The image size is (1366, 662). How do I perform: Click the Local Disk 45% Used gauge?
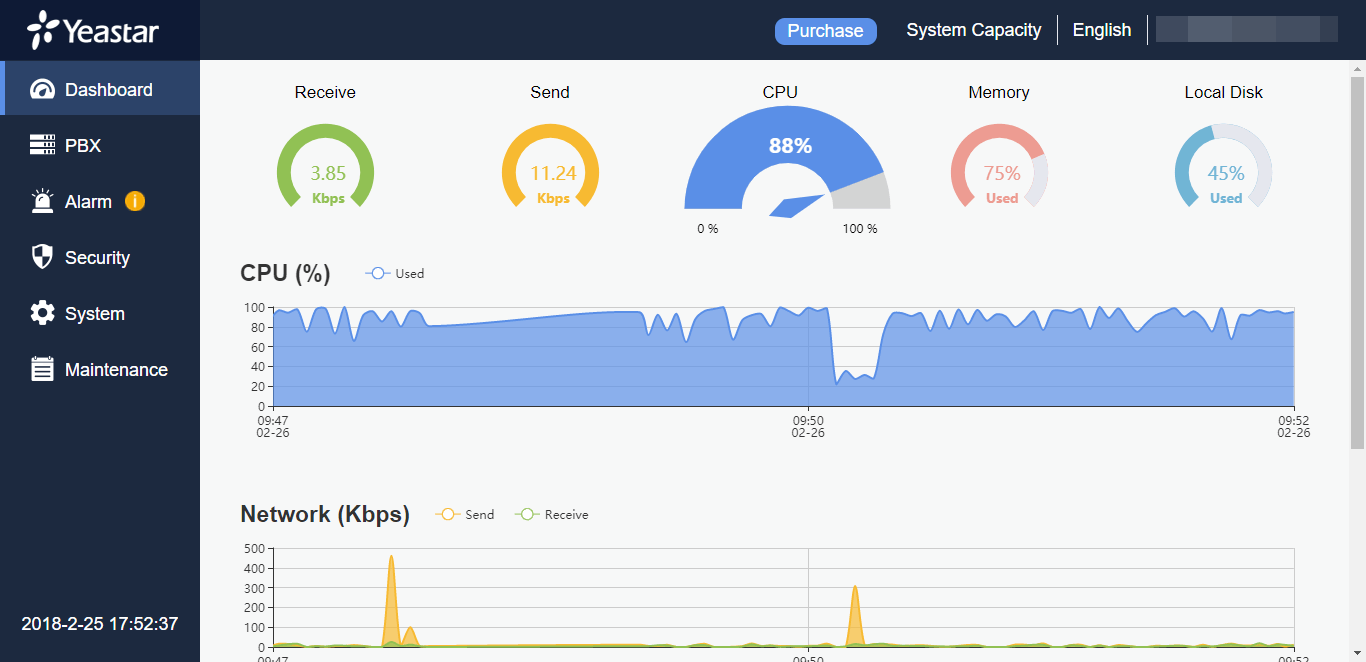tap(1224, 167)
